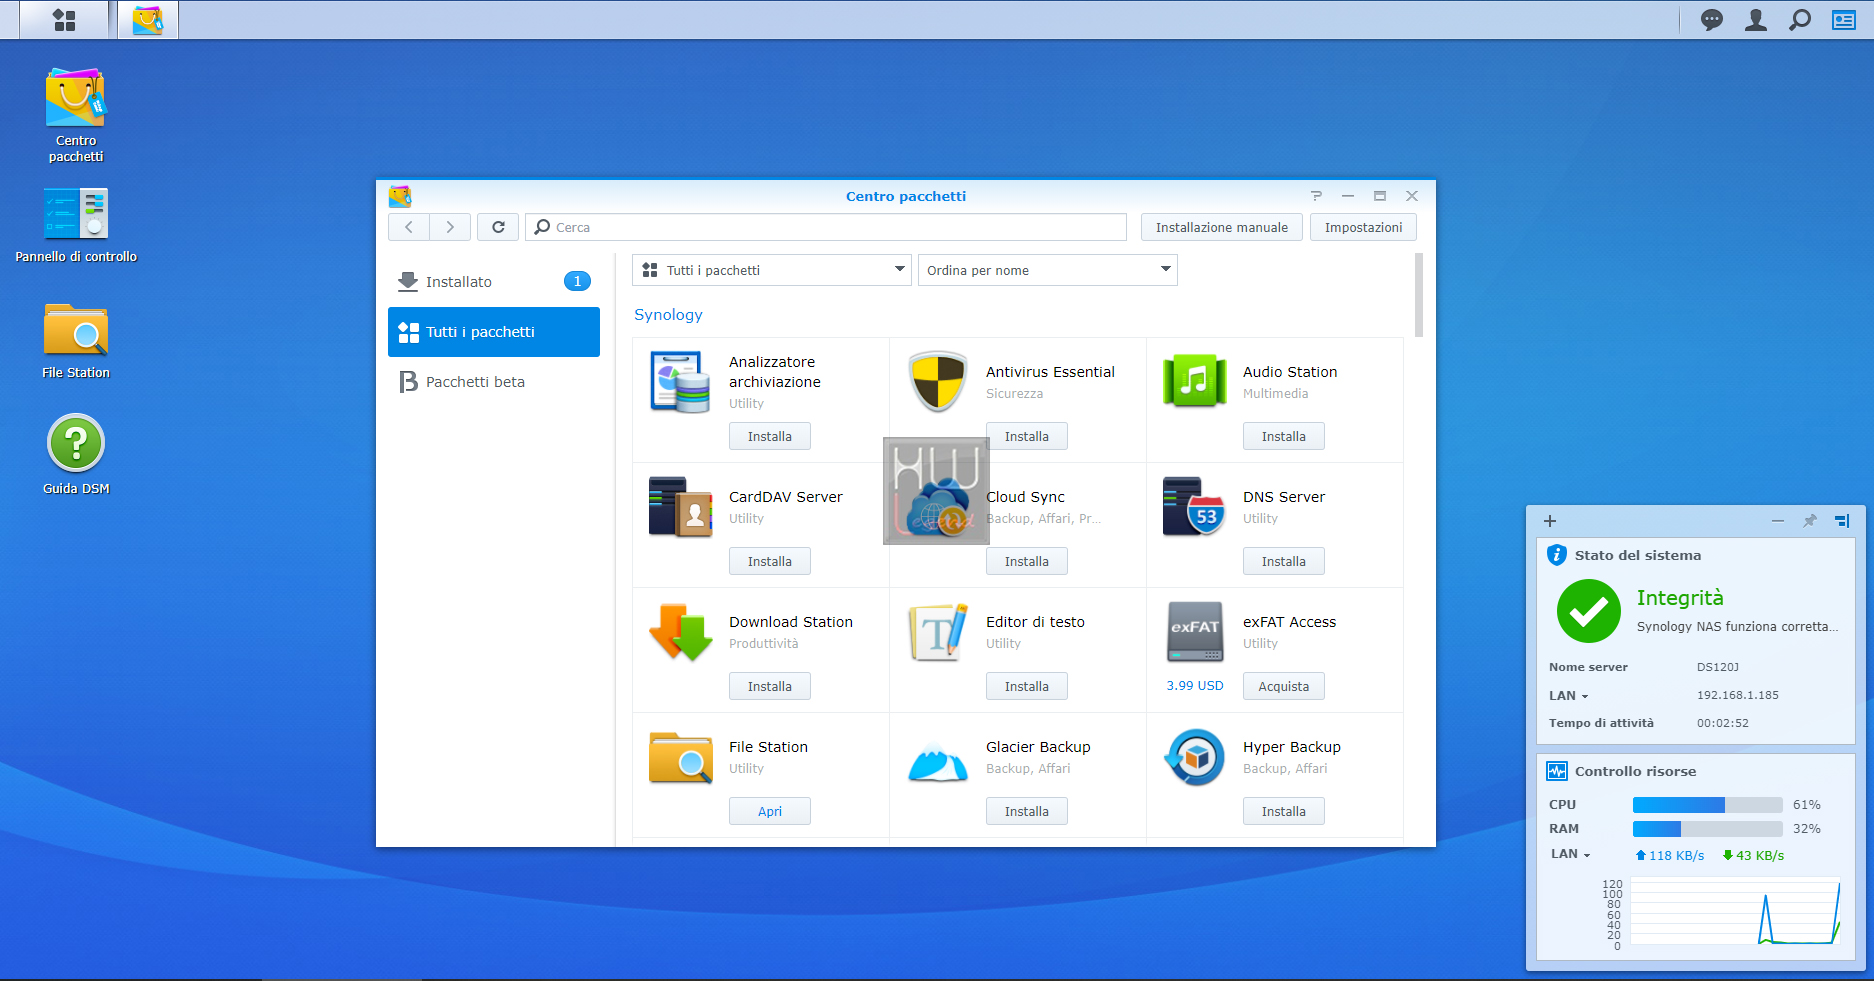The height and width of the screenshot is (981, 1874).
Task: Select Pacchetti beta in the sidebar
Action: pyautogui.click(x=494, y=382)
